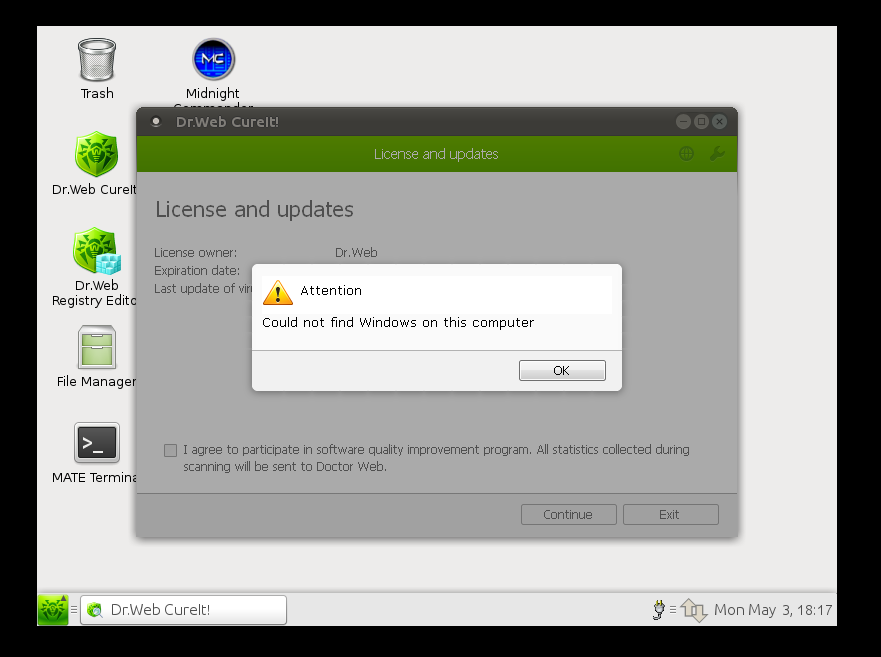The height and width of the screenshot is (657, 881).
Task: Click the window menu dot in the title bar
Action: click(x=156, y=121)
